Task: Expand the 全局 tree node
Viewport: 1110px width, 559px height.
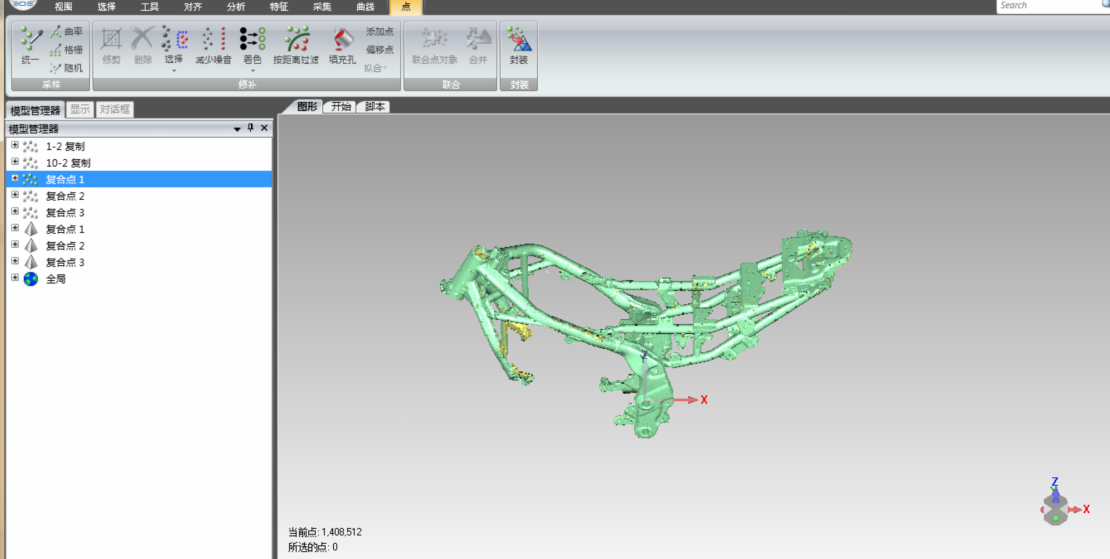Action: pos(15,279)
